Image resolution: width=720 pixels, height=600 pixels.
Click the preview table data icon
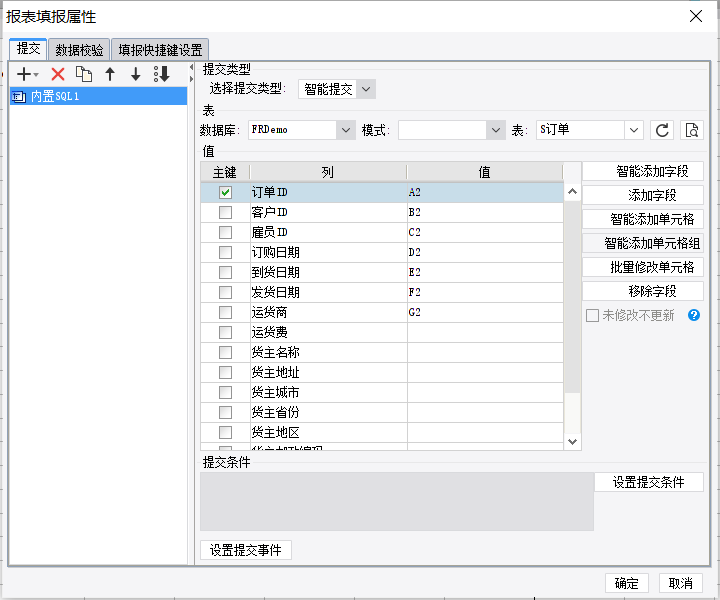tap(692, 130)
